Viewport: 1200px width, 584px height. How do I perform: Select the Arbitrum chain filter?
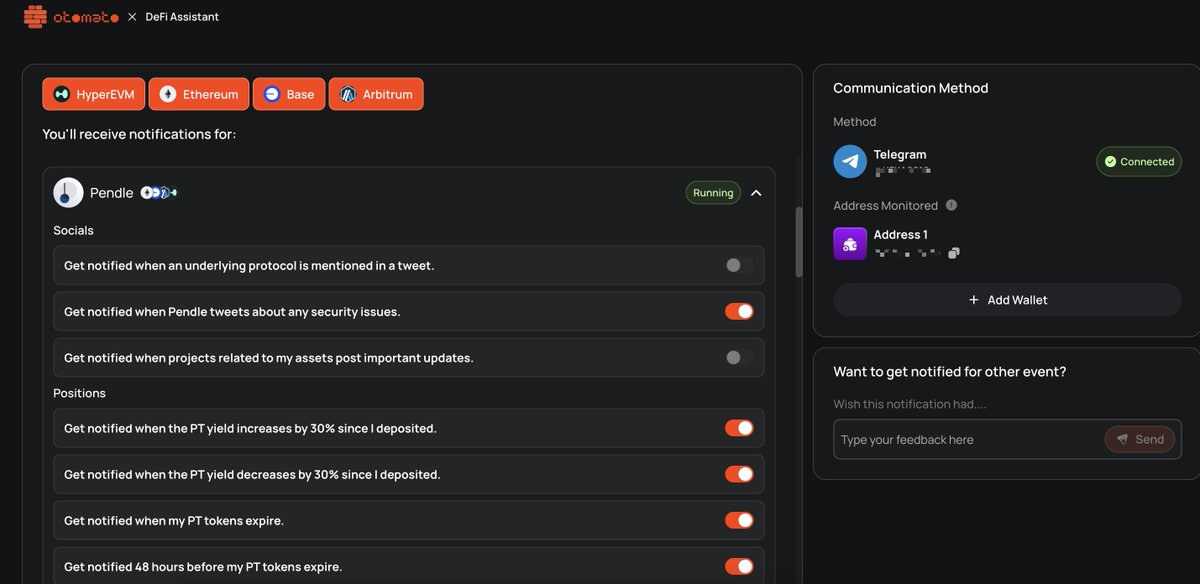[x=376, y=94]
